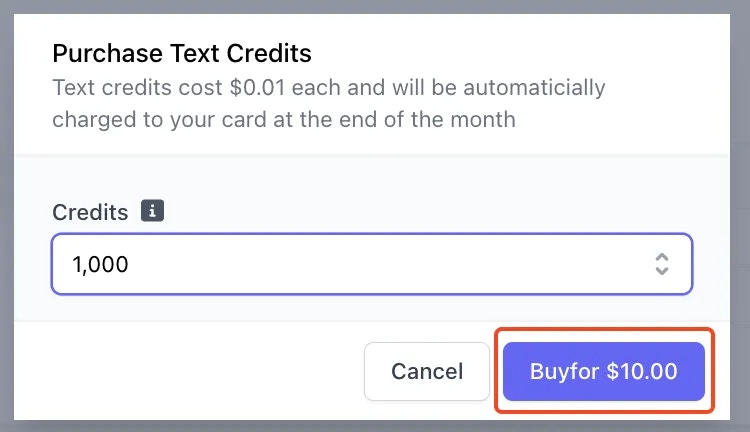Click the Purchase Text Credits heading

pos(182,53)
